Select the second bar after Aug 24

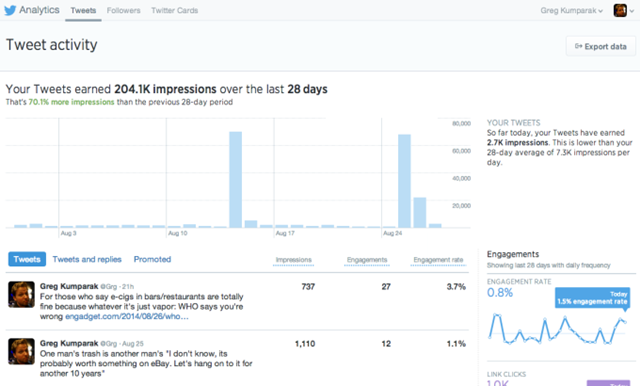coord(420,213)
